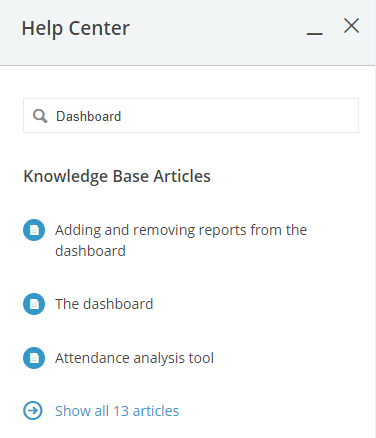Click document icon beside Attendance analysis tool
Image resolution: width=376 pixels, height=438 pixels.
[x=34, y=358]
